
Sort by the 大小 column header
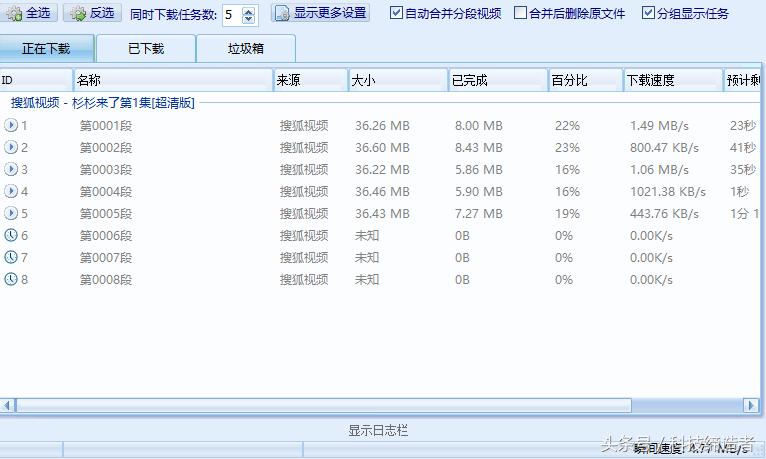tap(398, 80)
